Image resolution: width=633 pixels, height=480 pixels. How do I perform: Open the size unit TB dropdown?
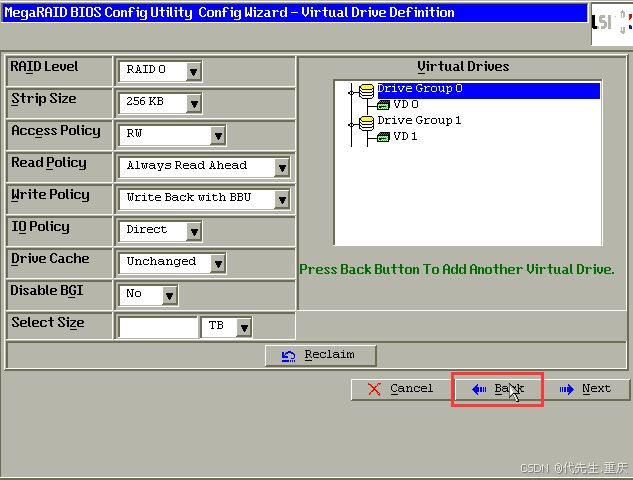click(x=226, y=327)
